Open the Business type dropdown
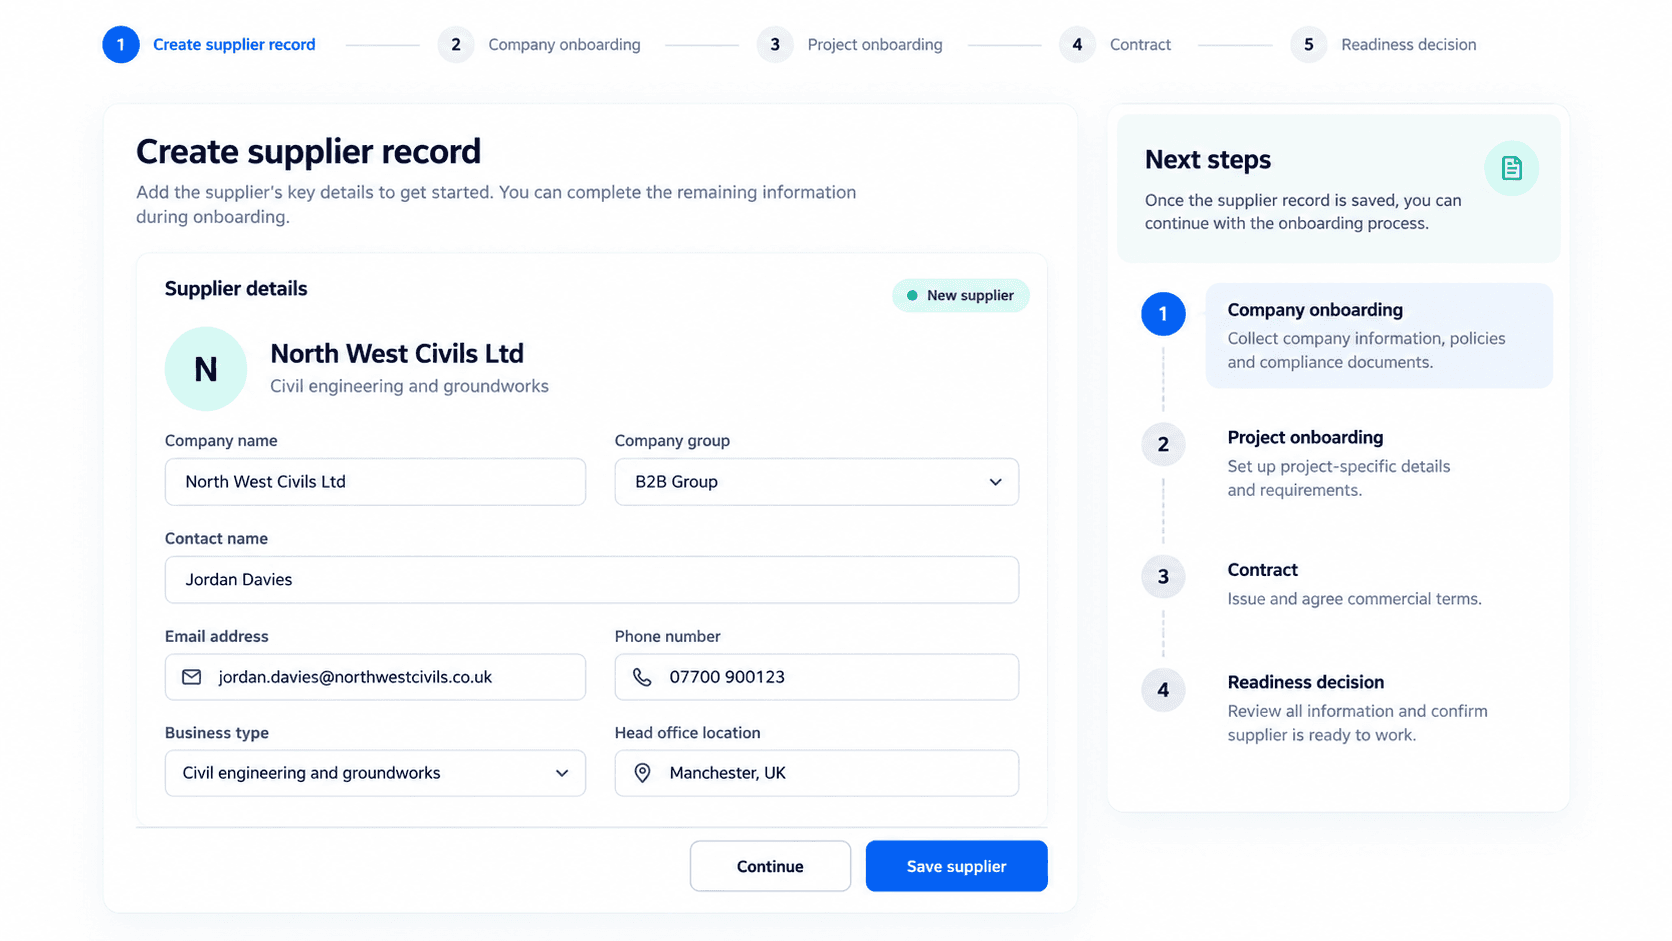Screen dimensions: 1672x941 click(x=375, y=773)
